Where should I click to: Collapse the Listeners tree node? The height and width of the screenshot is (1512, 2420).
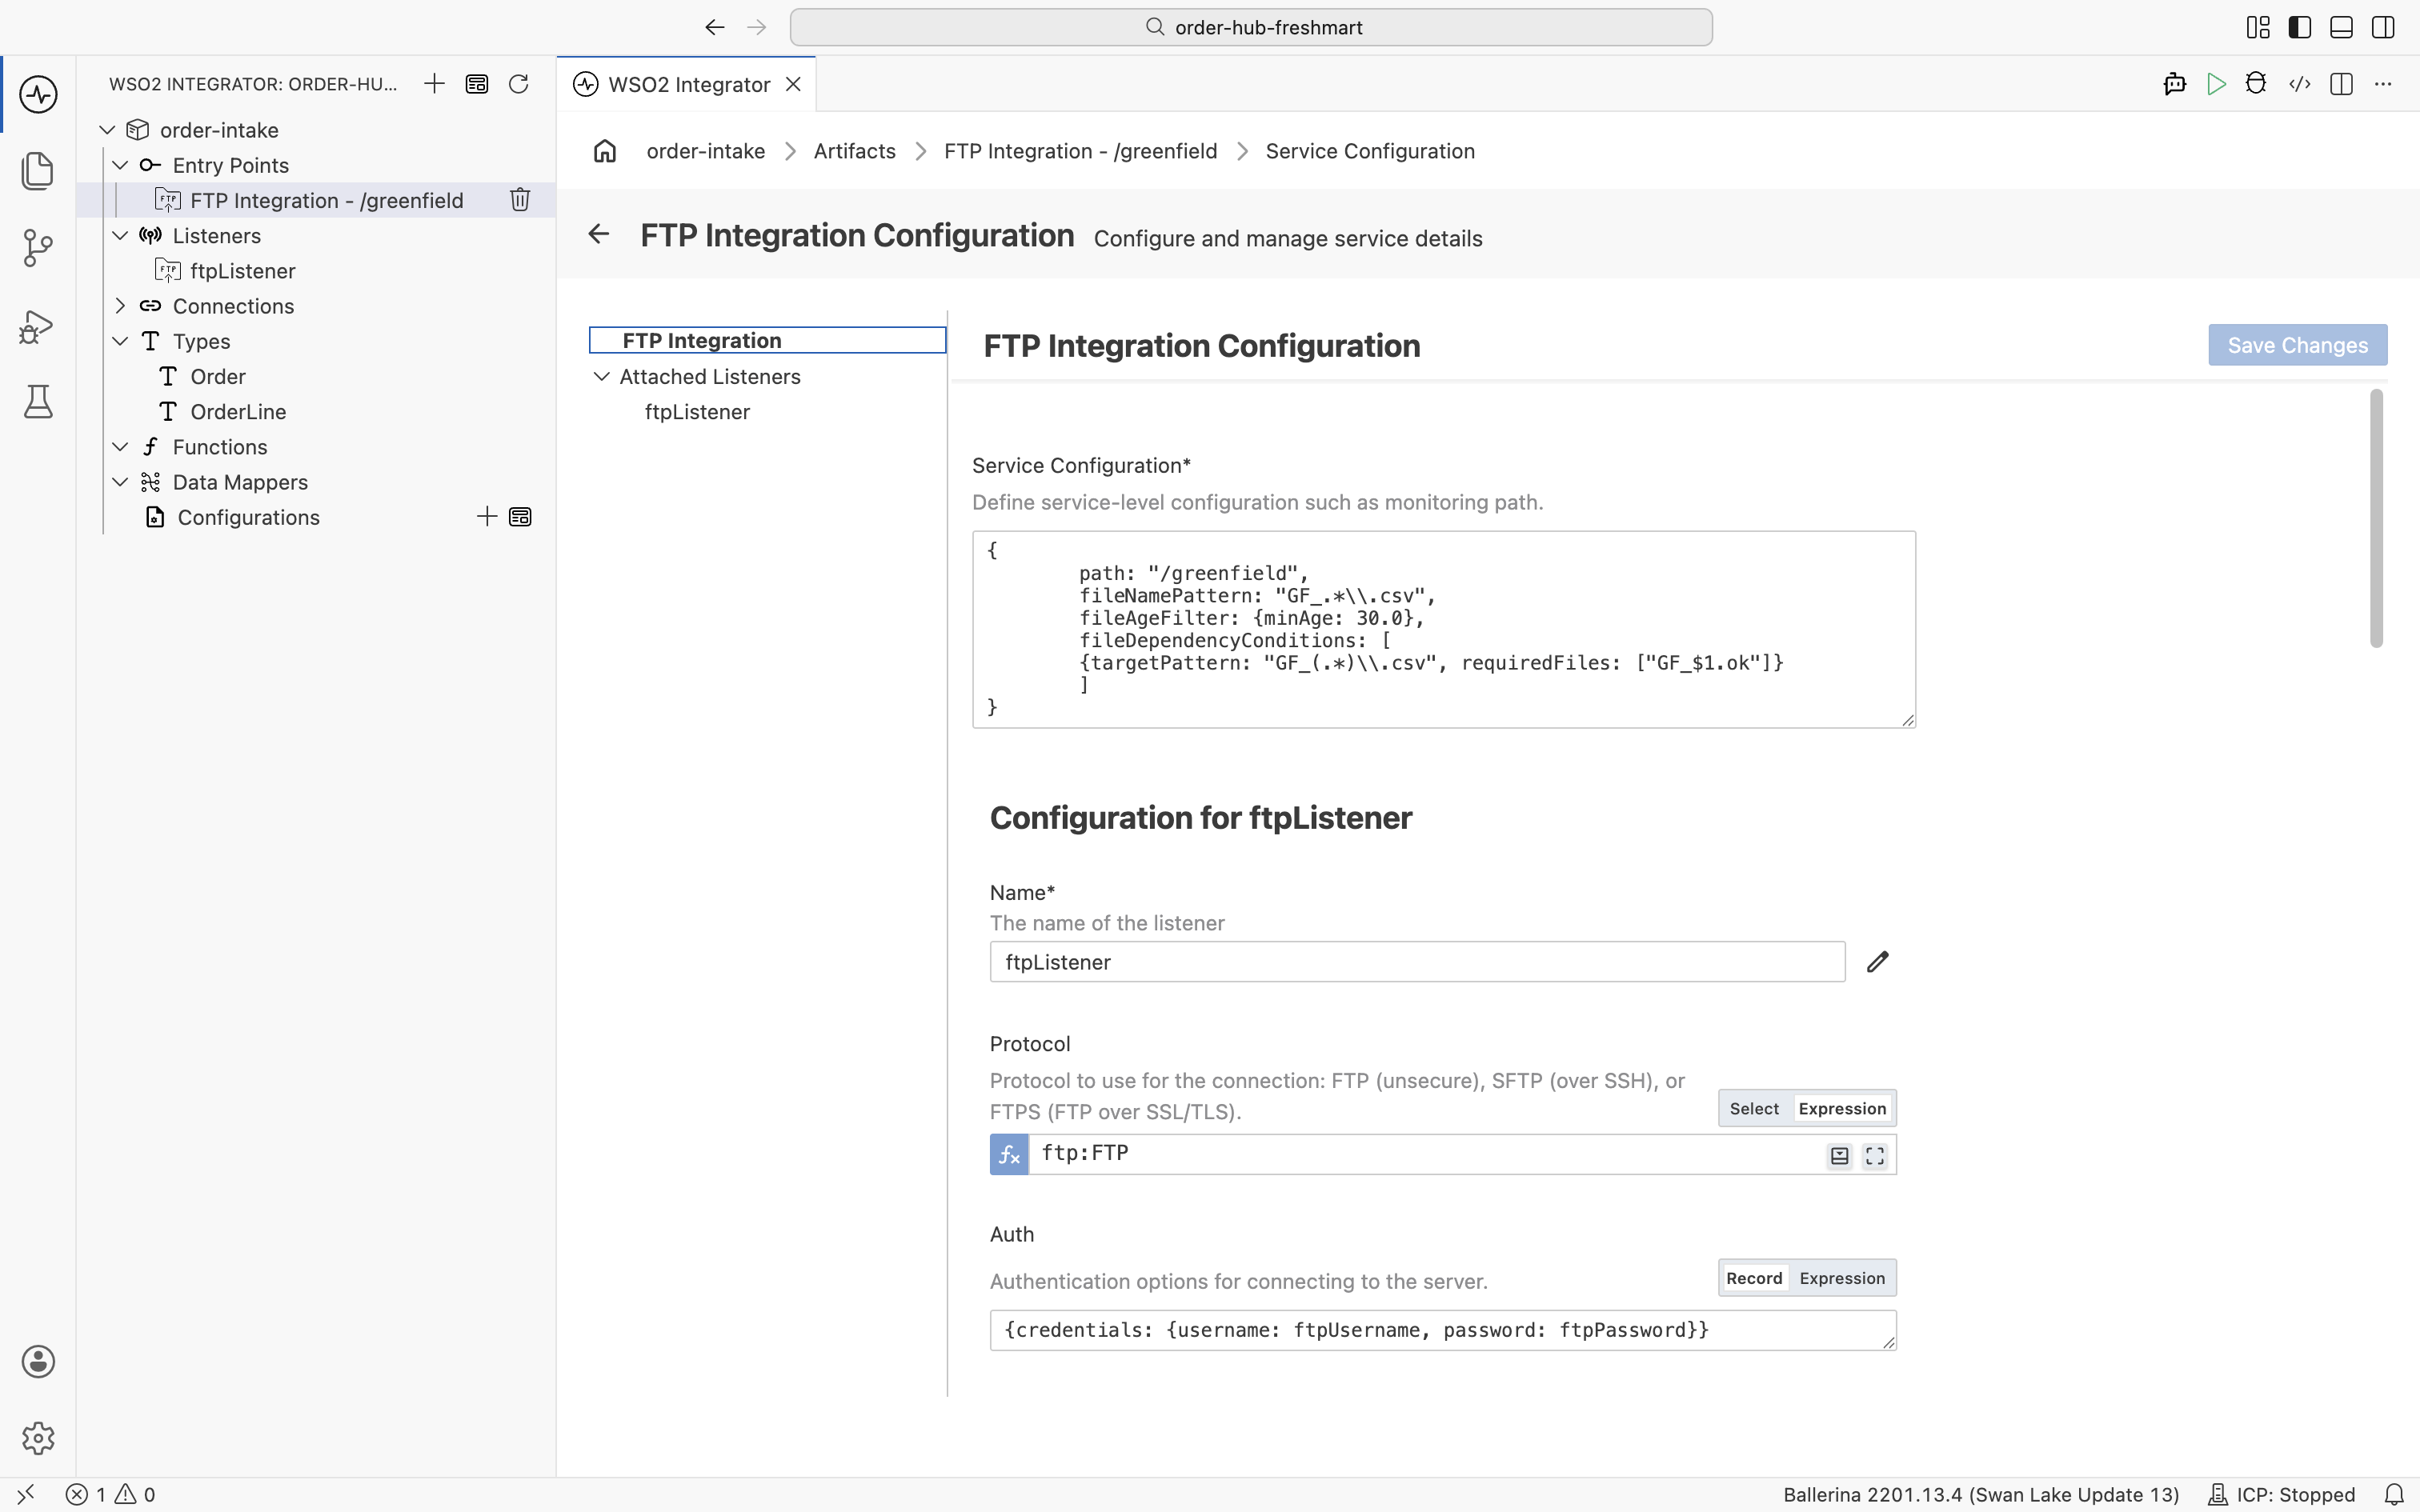point(120,236)
